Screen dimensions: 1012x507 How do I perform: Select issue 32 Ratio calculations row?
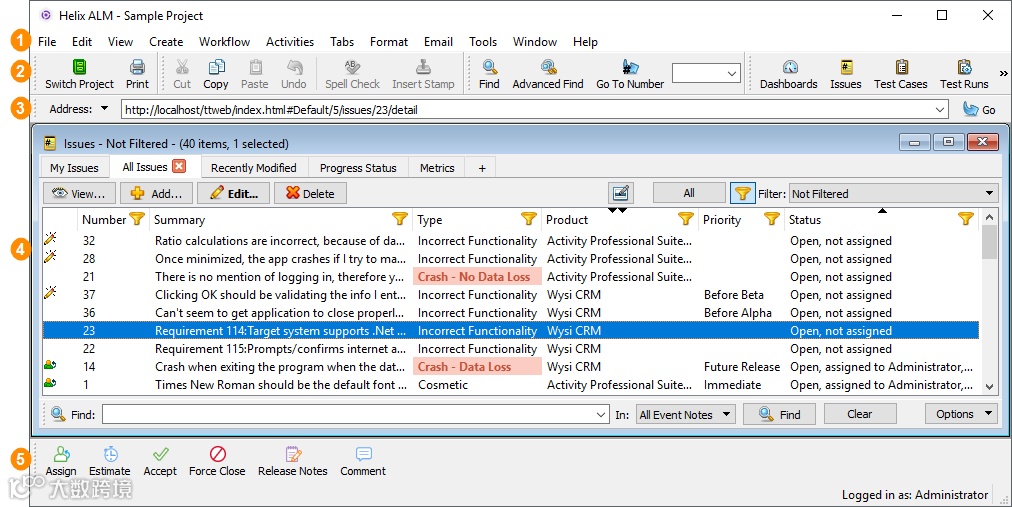pyautogui.click(x=511, y=241)
